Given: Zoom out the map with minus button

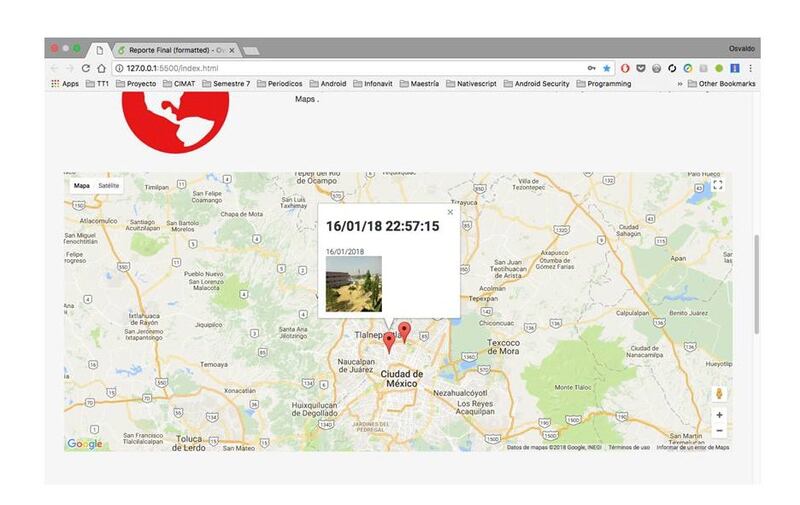Looking at the screenshot, I should pos(719,431).
